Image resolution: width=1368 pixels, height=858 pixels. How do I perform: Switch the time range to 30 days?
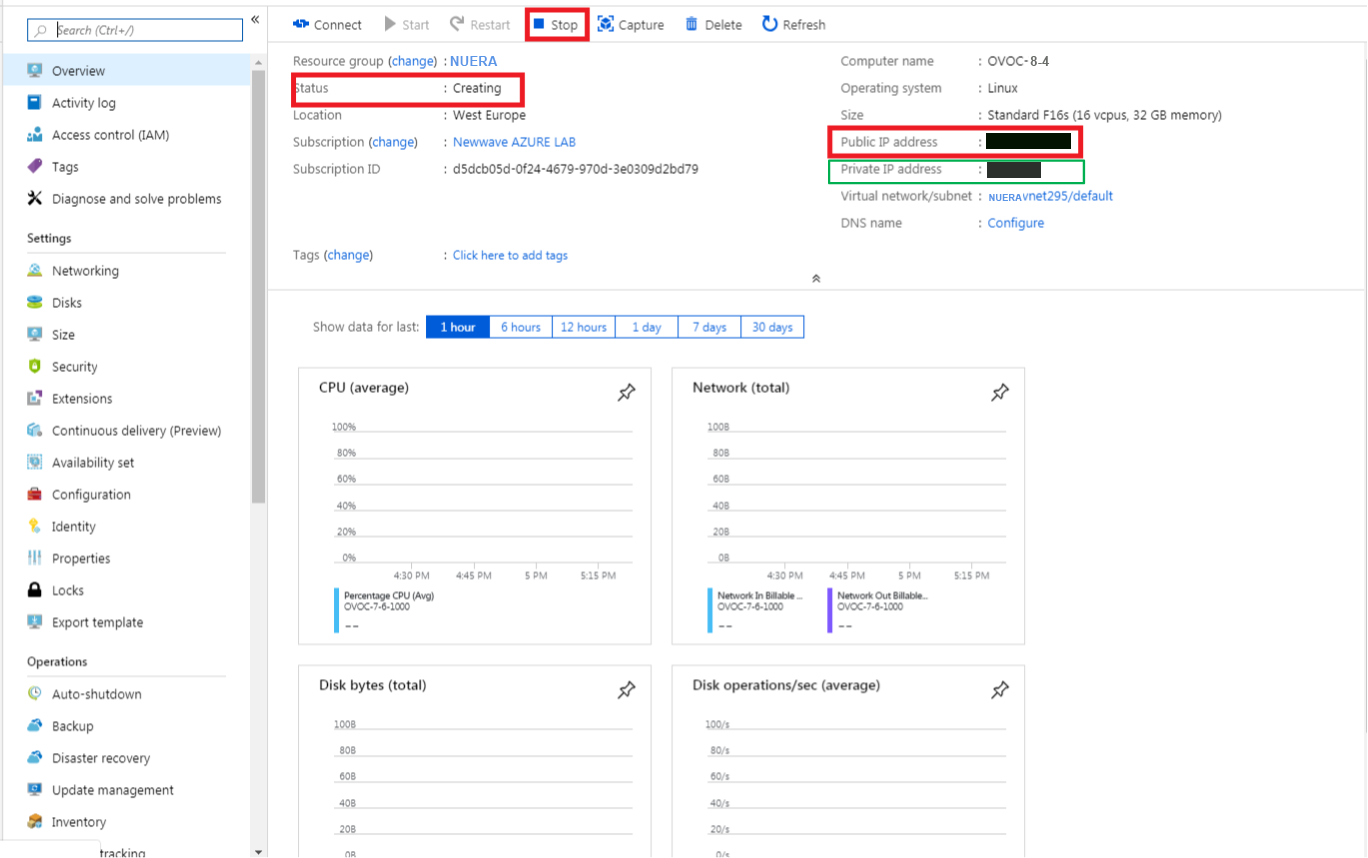tap(772, 327)
